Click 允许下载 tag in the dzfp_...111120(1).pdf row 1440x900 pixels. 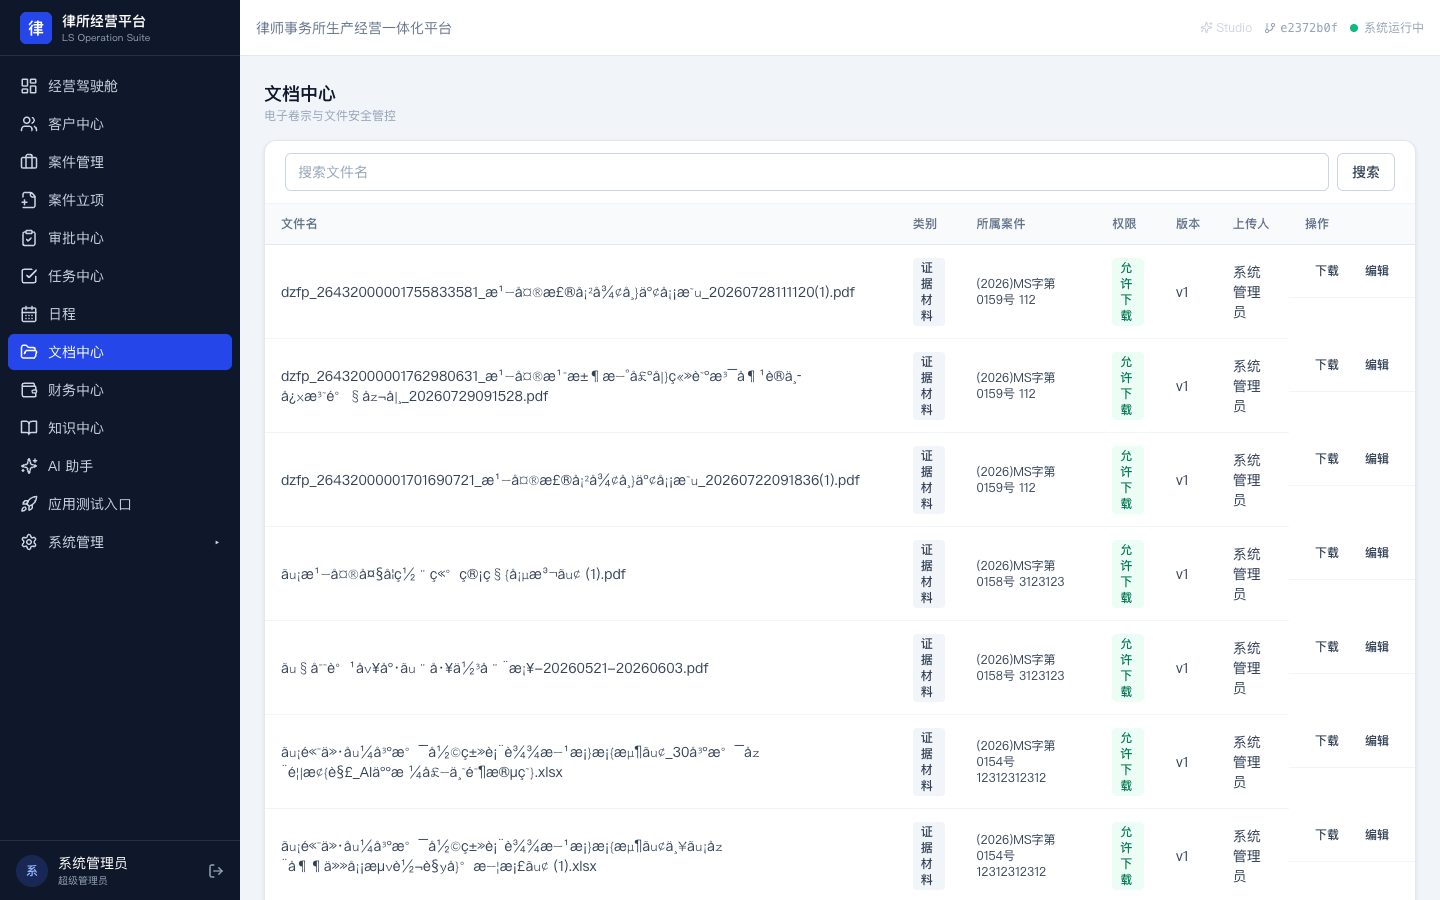[1127, 292]
